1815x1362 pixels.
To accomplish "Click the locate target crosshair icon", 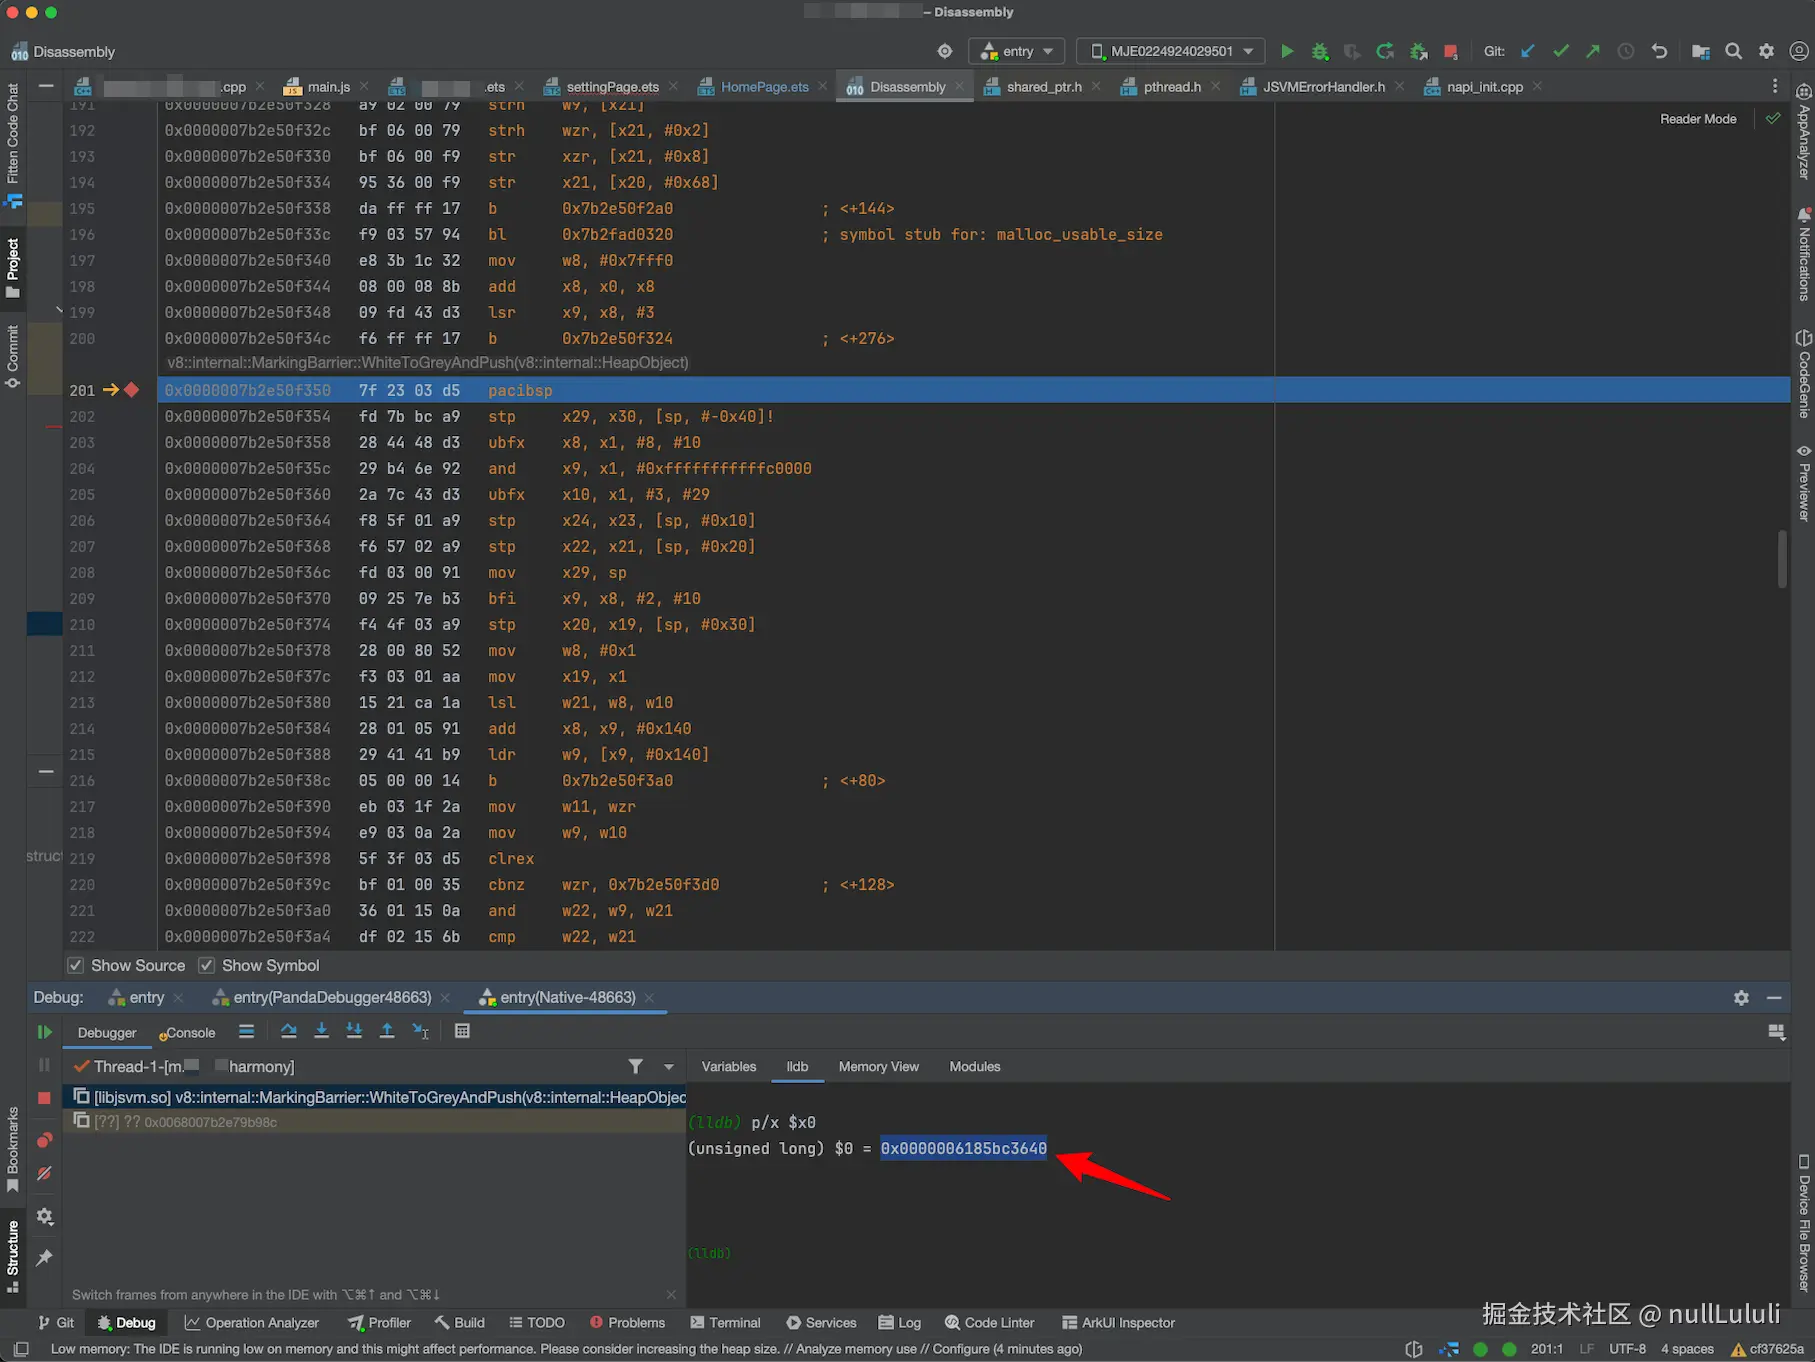I will (x=945, y=51).
